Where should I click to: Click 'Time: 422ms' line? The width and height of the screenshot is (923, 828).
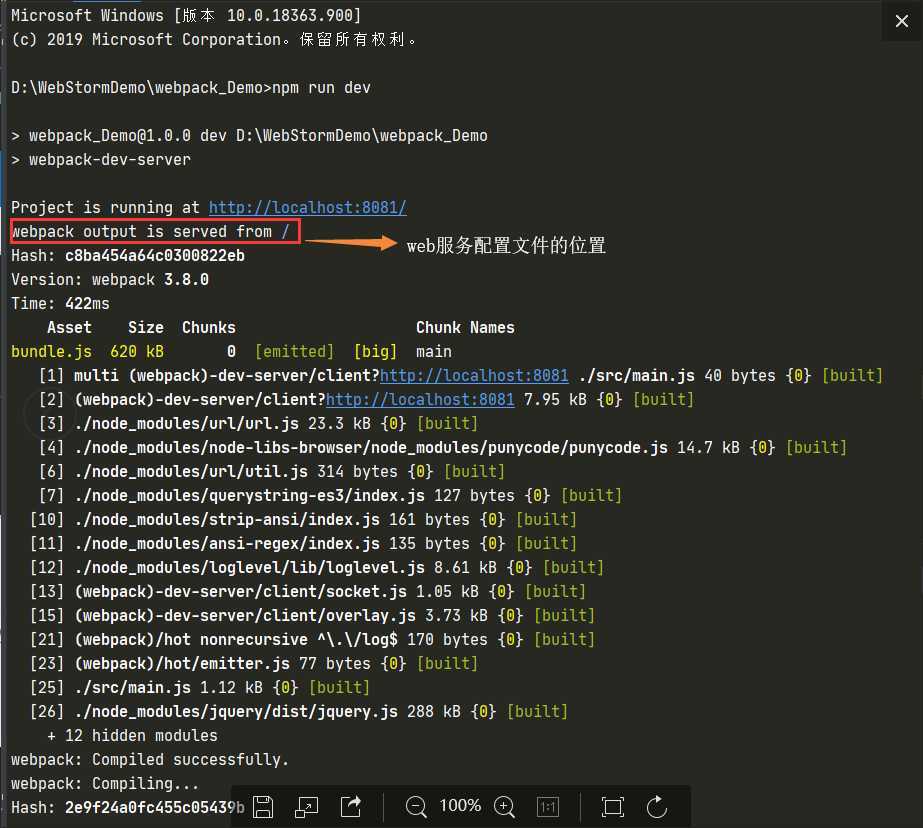click(x=60, y=304)
